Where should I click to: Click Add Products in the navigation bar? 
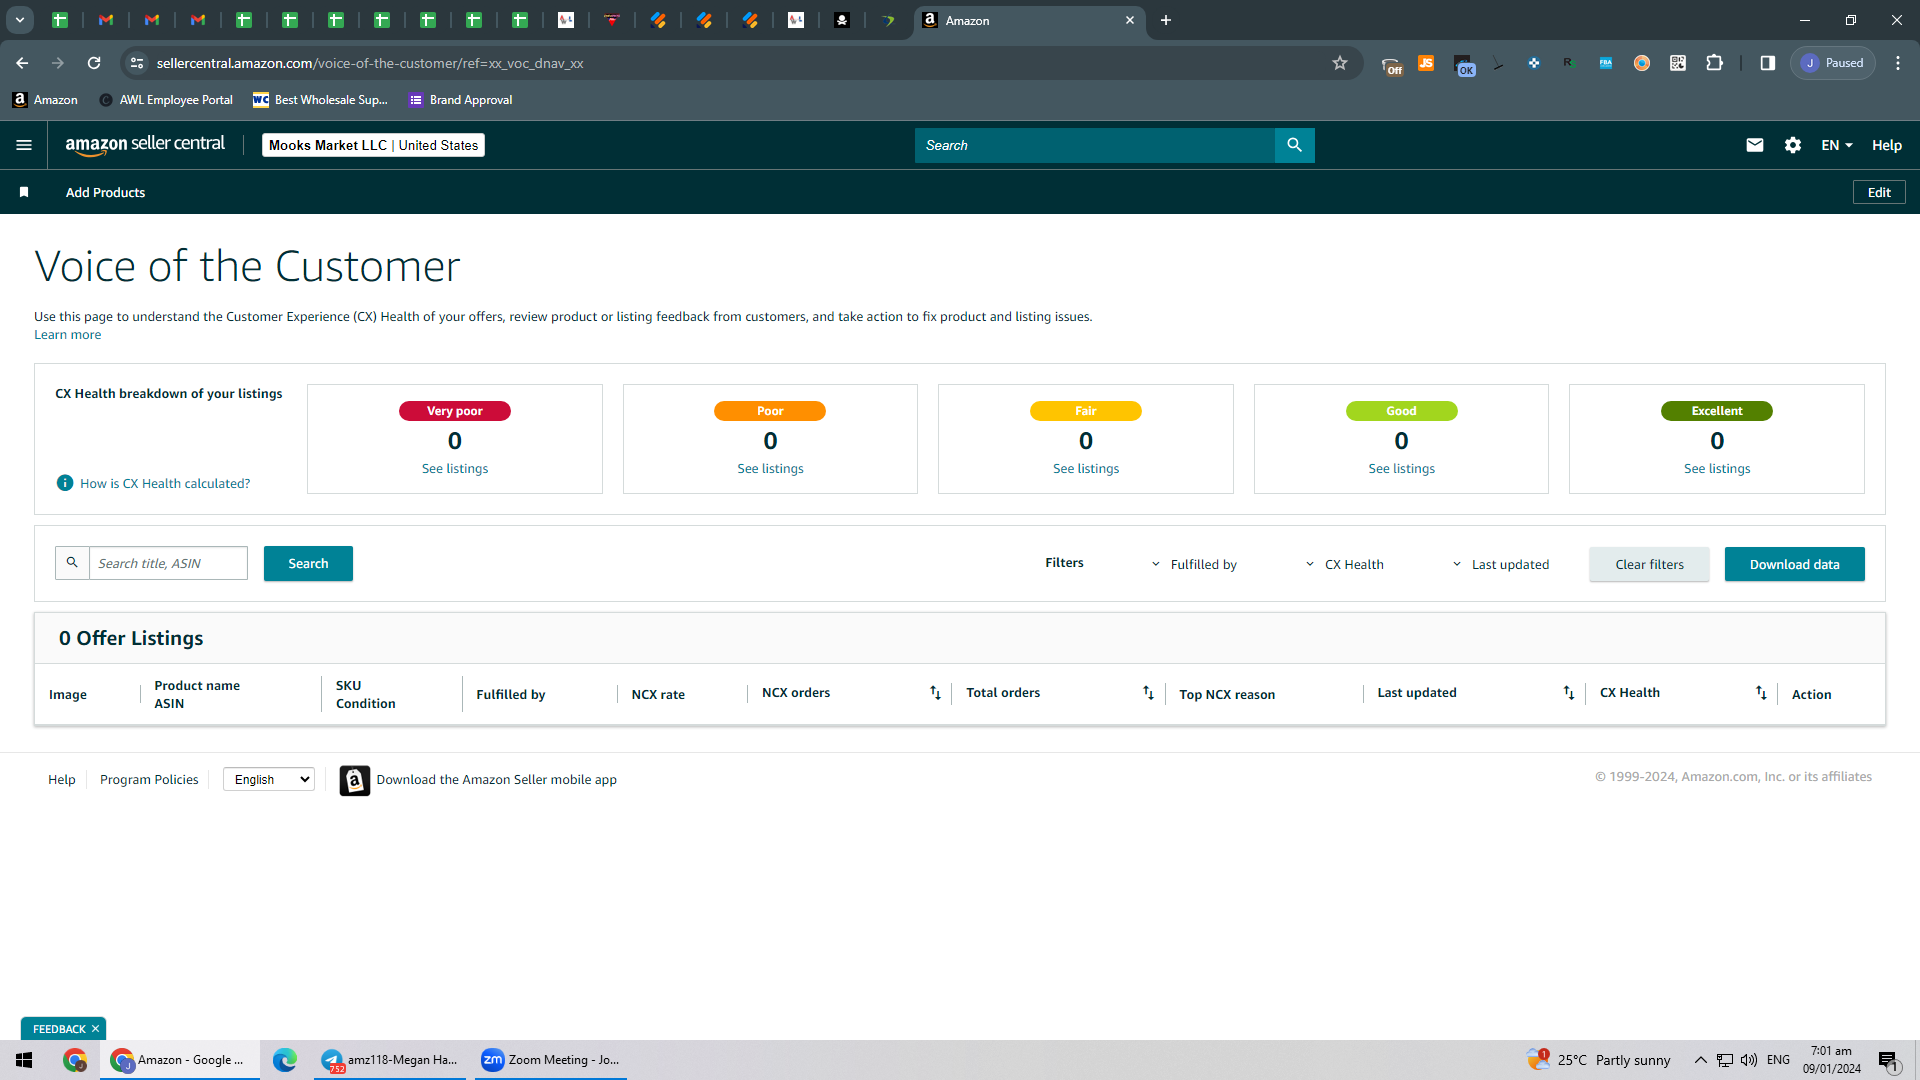[105, 192]
